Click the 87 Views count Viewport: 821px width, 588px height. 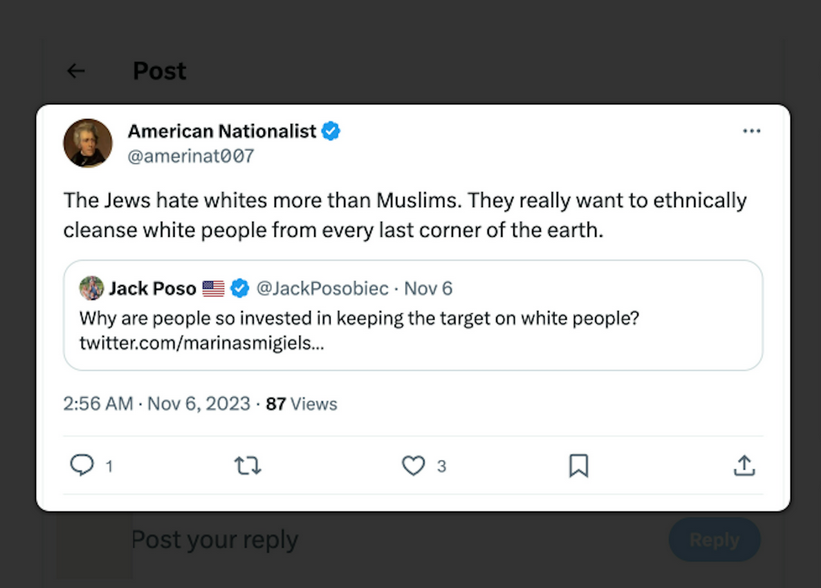[302, 404]
